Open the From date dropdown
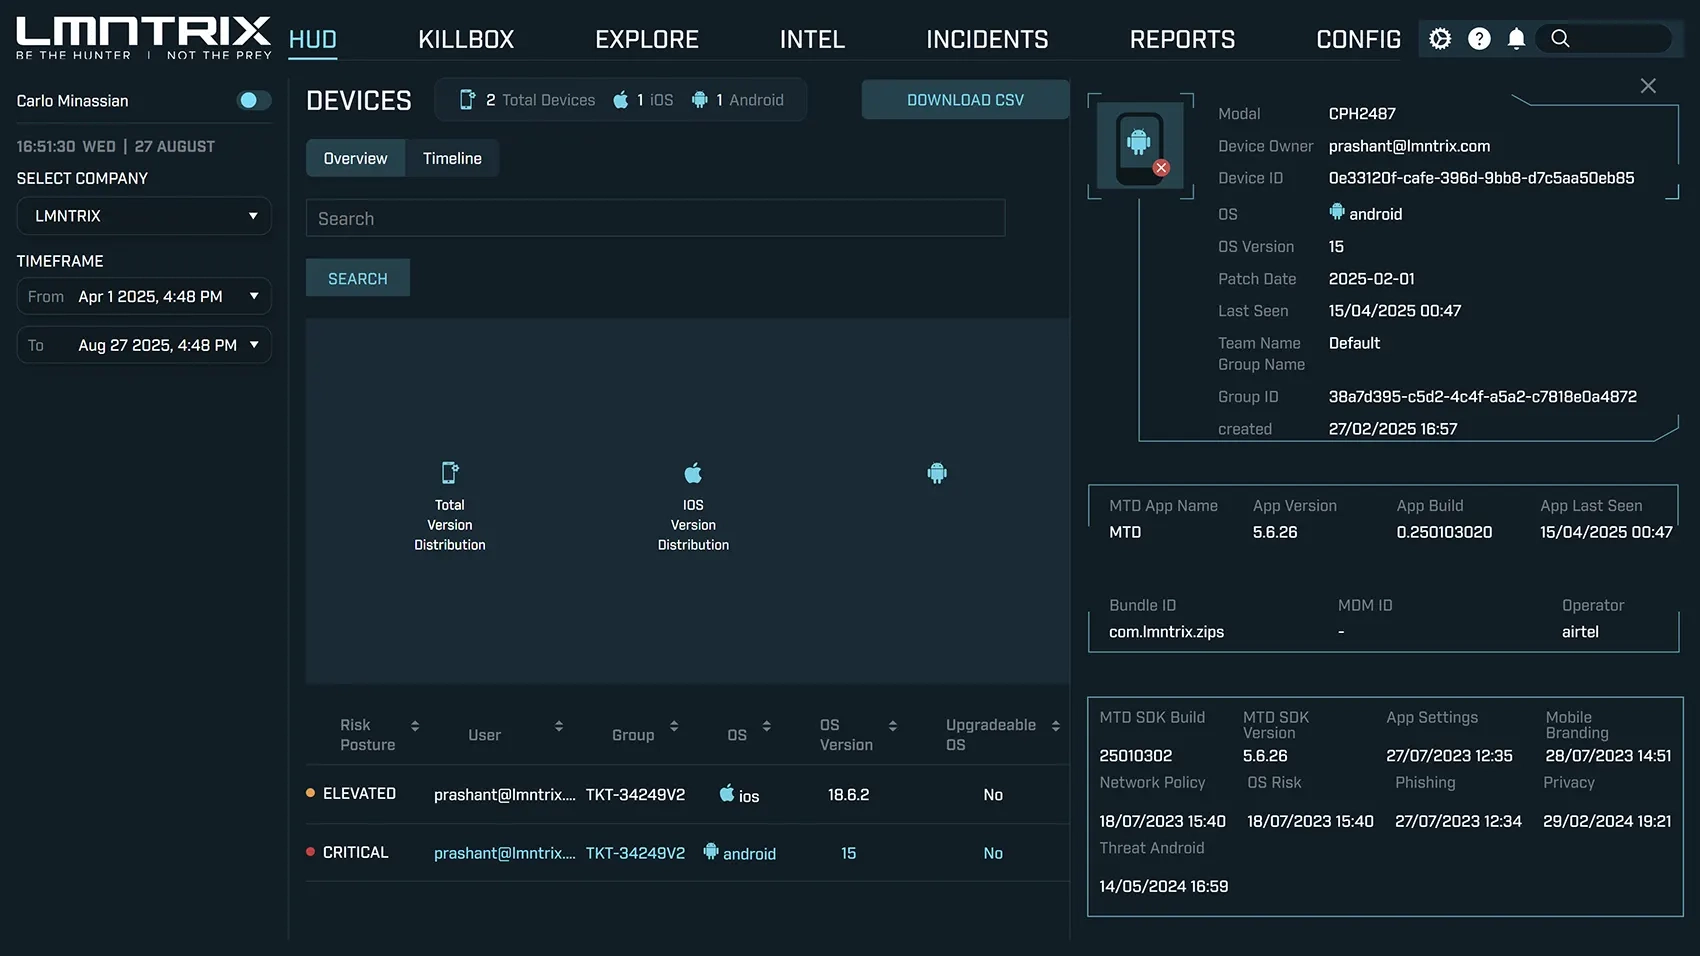Screen dimensions: 1700x956 pos(144,297)
